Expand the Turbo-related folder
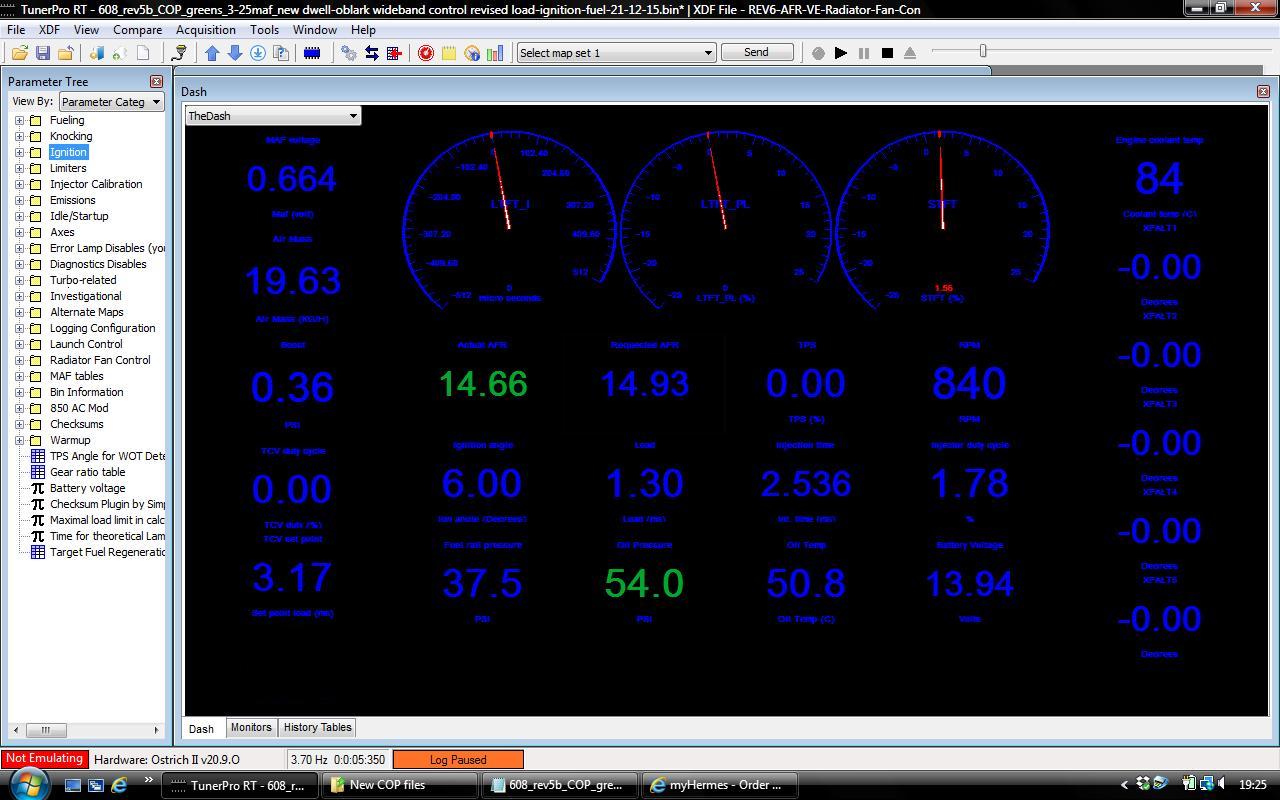The width and height of the screenshot is (1280, 800). point(19,280)
